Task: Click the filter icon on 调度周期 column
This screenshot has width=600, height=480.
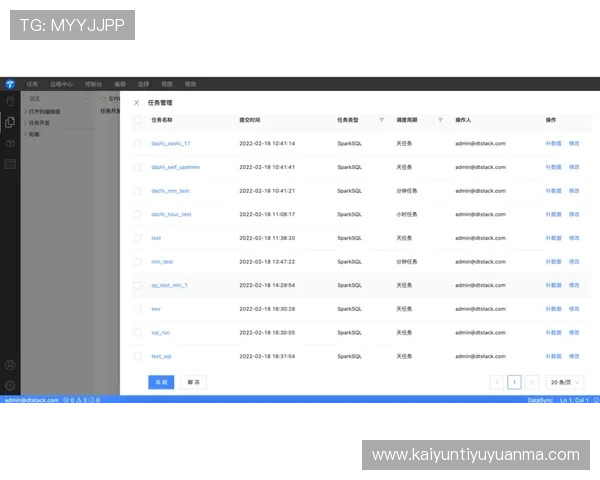Action: tap(441, 120)
